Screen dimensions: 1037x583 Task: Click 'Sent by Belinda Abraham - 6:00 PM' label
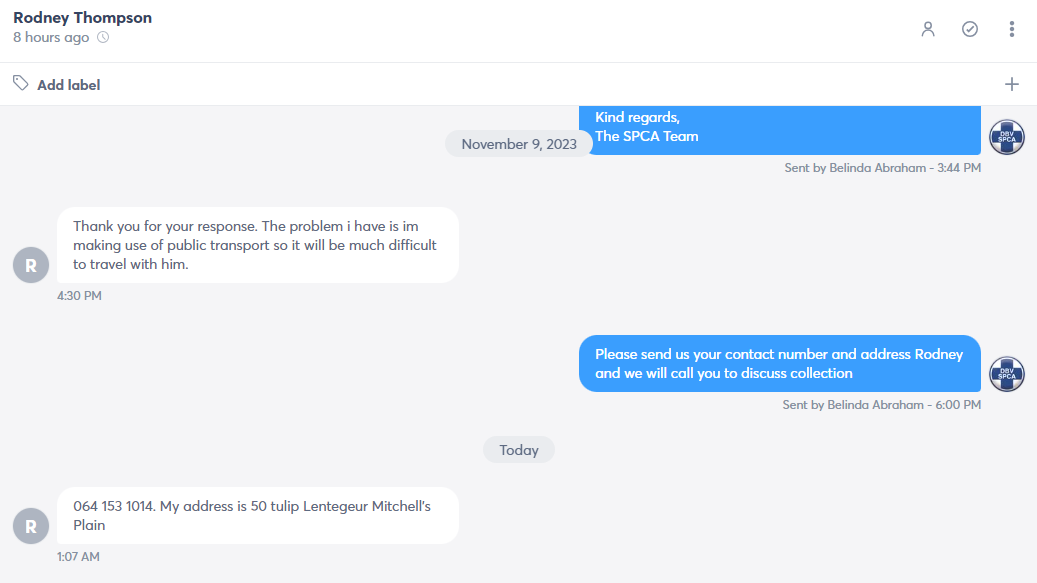[882, 405]
